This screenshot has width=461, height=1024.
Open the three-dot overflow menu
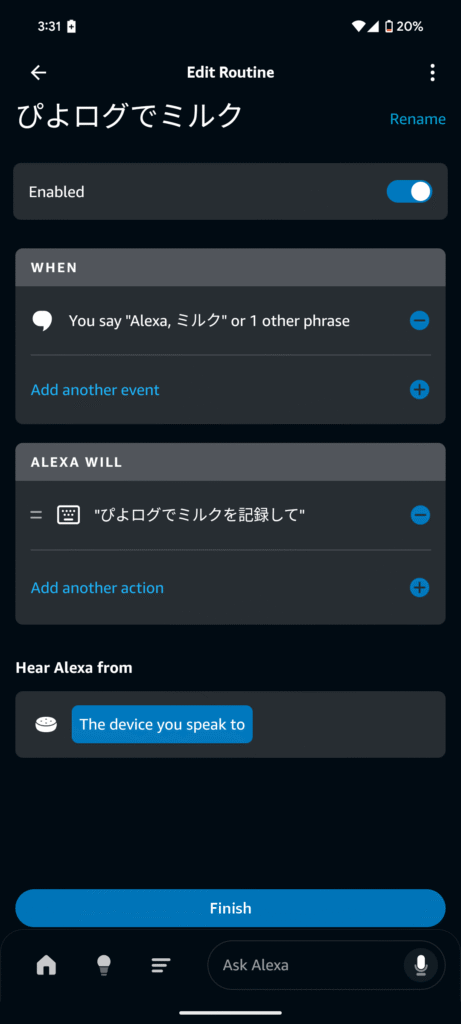coord(432,72)
